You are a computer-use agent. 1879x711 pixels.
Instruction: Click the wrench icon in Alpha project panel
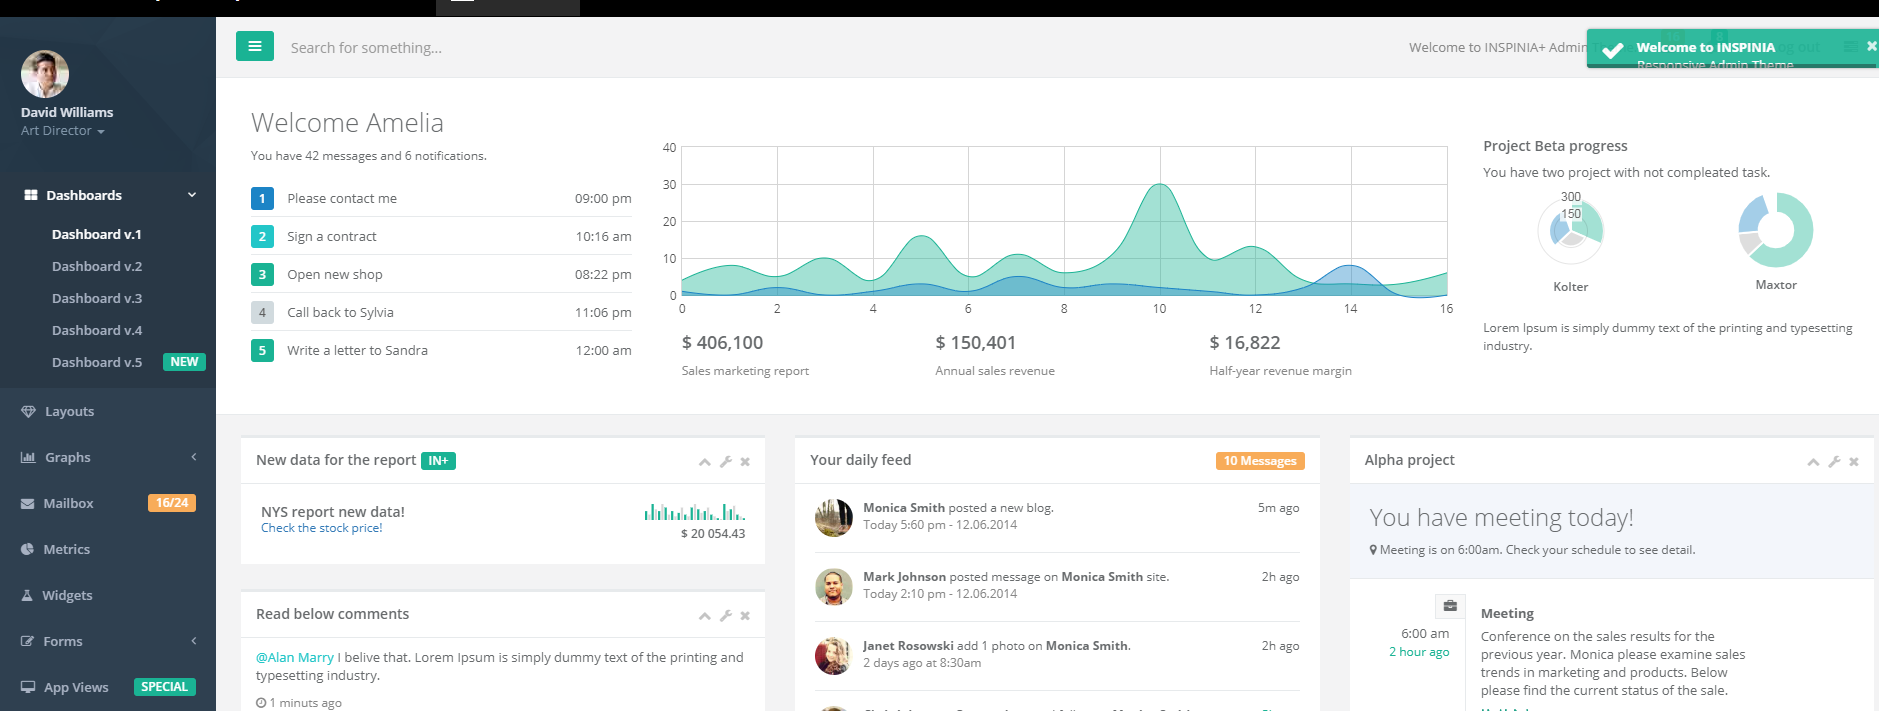coord(1834,462)
